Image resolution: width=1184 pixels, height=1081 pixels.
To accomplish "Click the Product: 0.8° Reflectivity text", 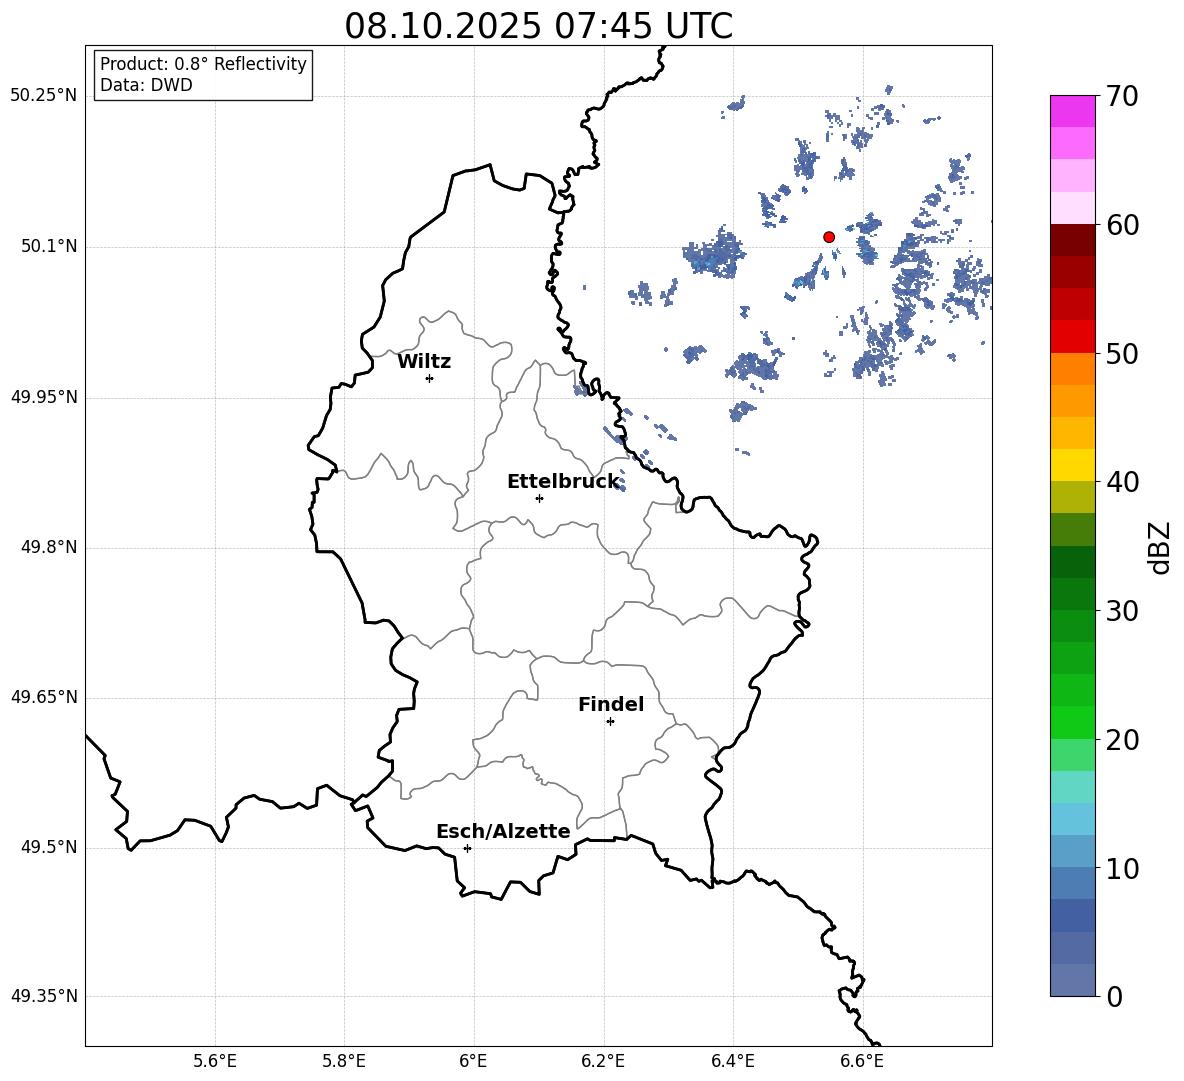I will point(203,64).
